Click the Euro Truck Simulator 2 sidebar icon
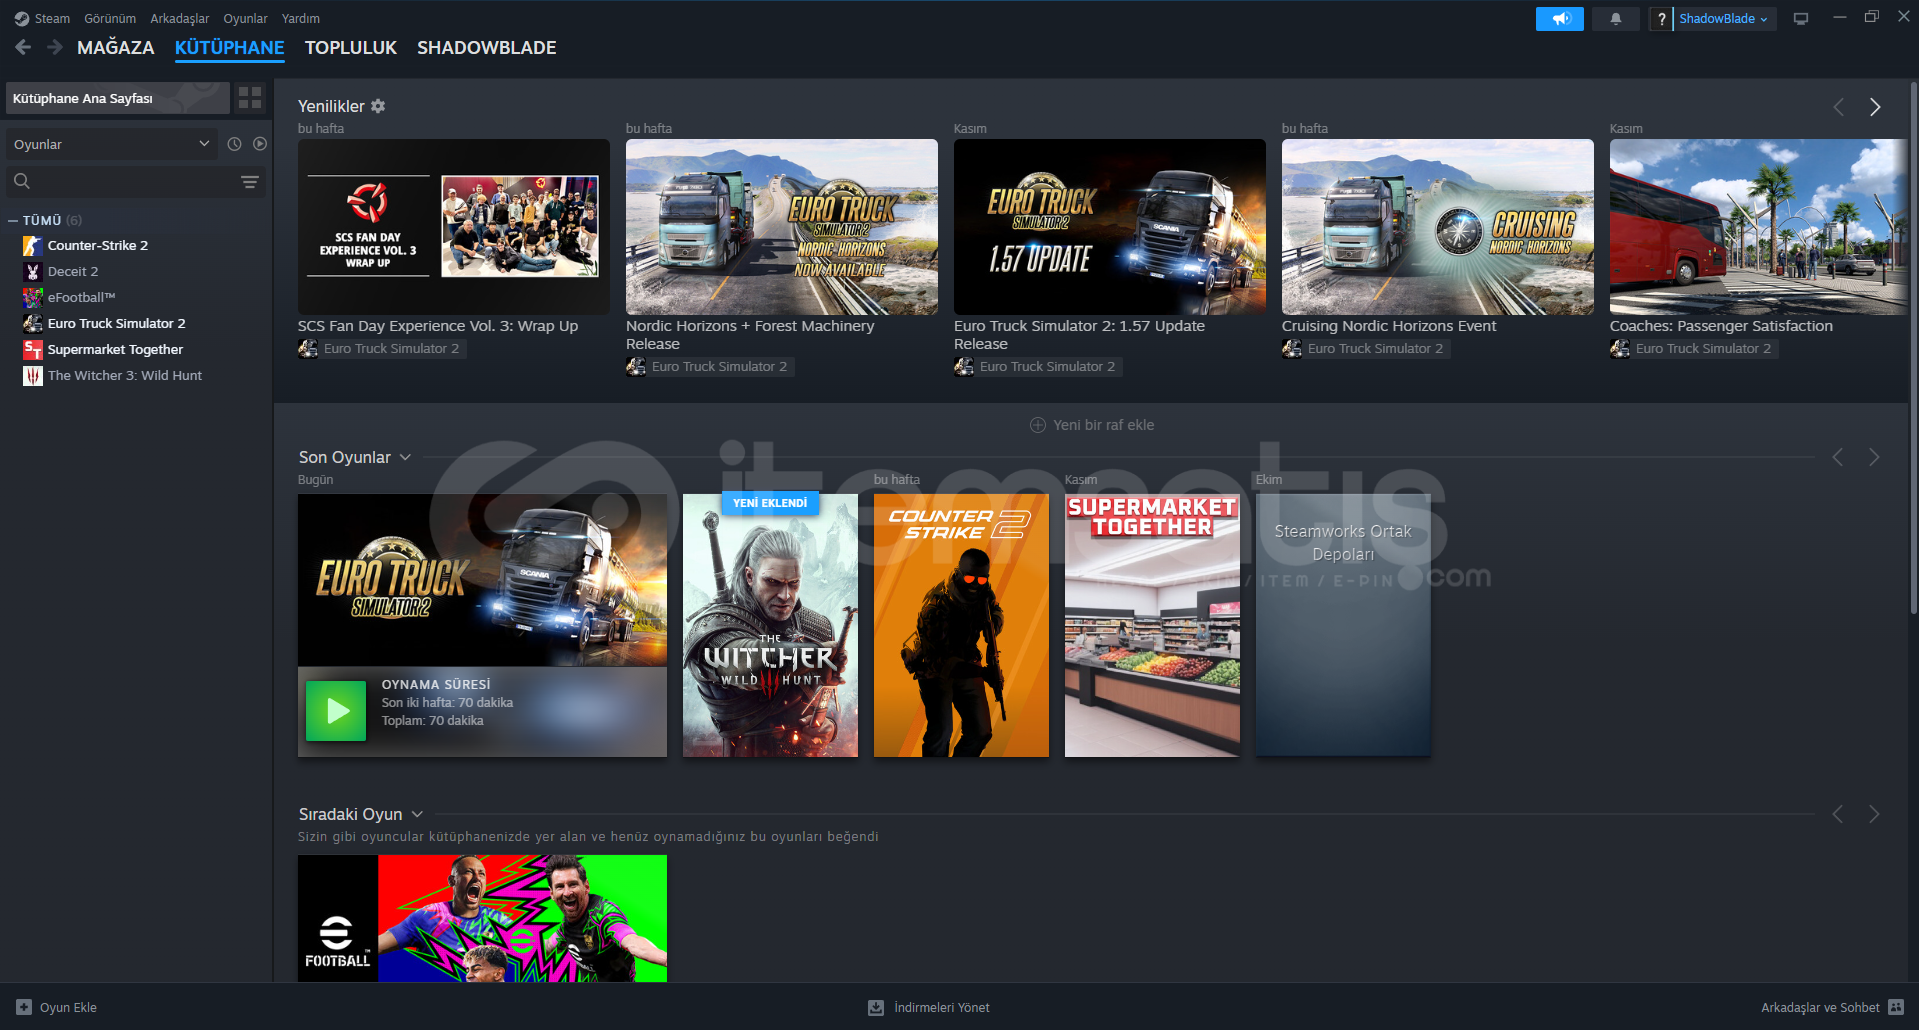The height and width of the screenshot is (1030, 1919). 33,324
